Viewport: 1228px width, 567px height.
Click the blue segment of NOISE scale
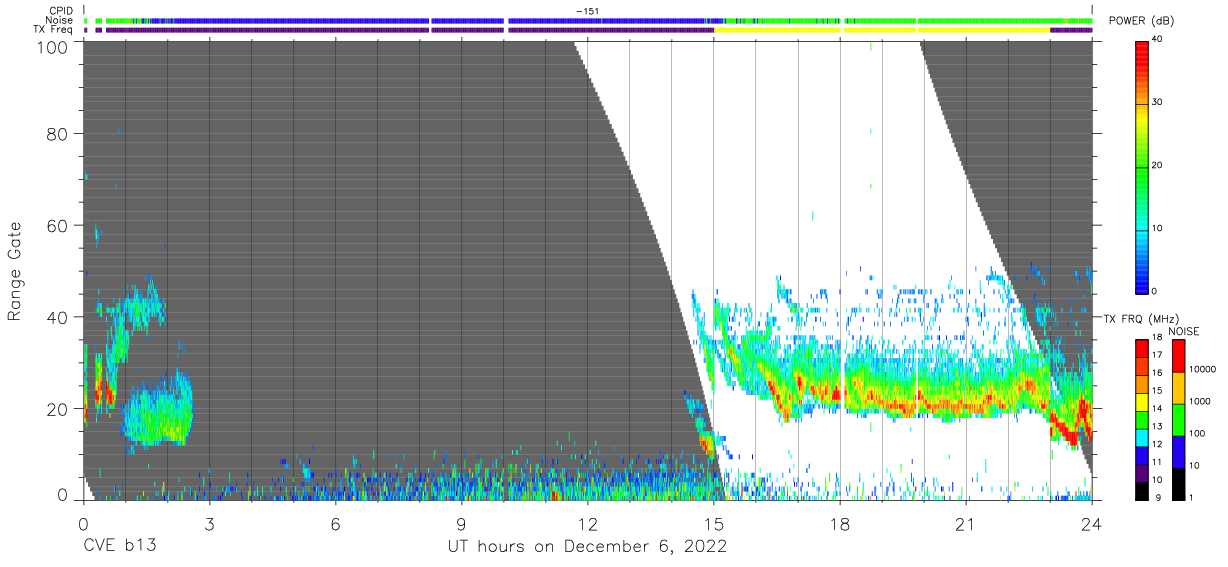tap(1178, 452)
